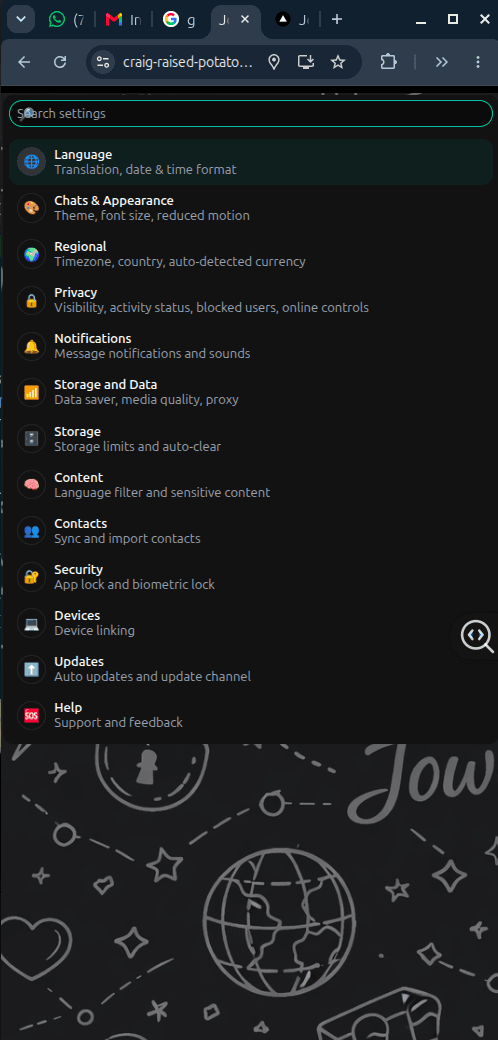Open the extensions puzzle icon
498x1040 pixels.
389,62
